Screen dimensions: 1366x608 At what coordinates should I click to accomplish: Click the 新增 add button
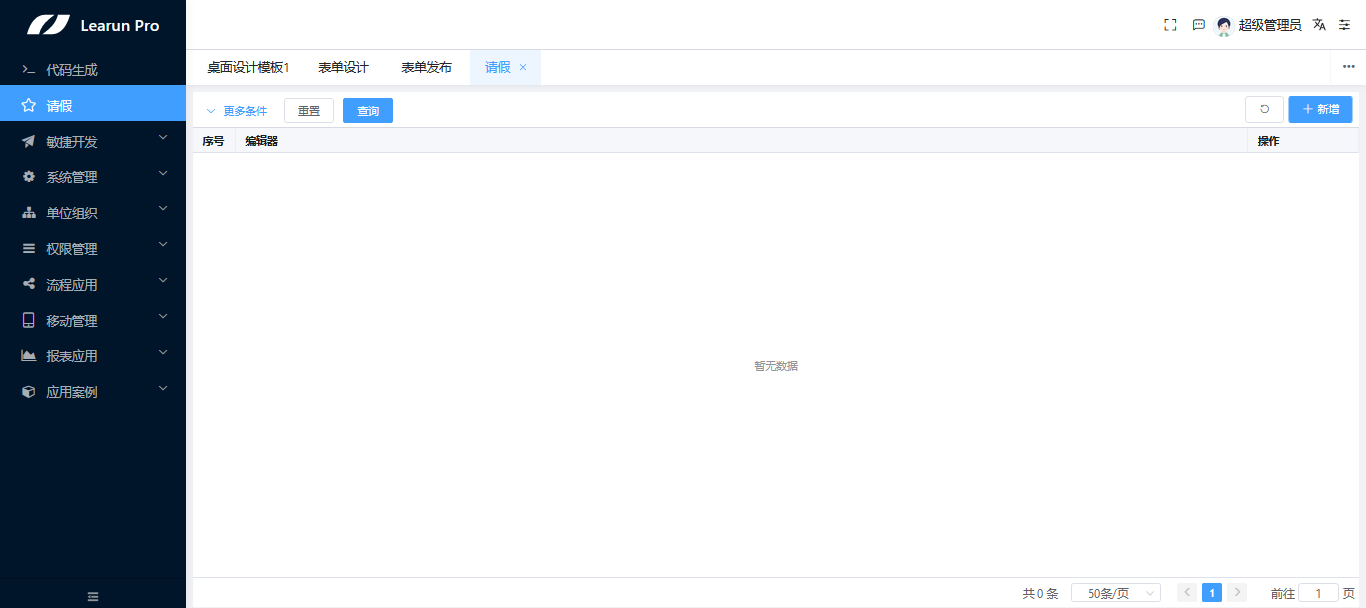coord(1320,109)
